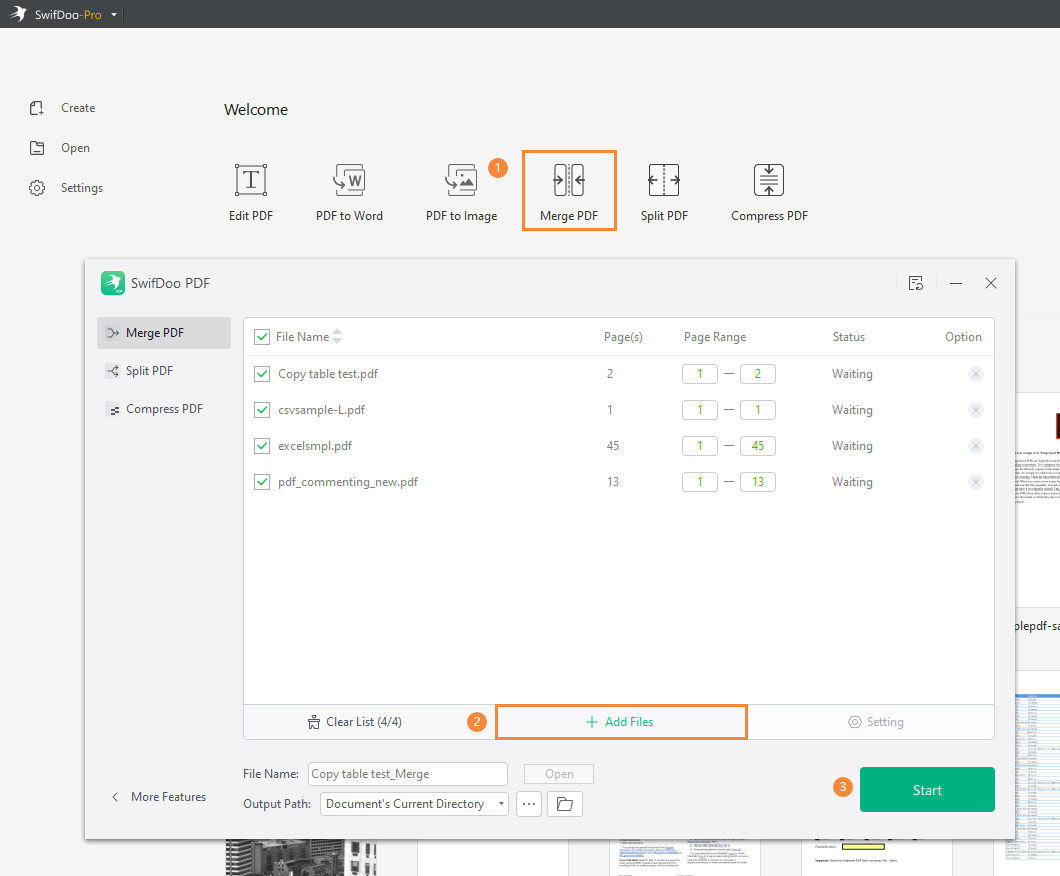Uncheck csvsample-L.pdf checkbox
Image resolution: width=1060 pixels, height=876 pixels.
262,410
